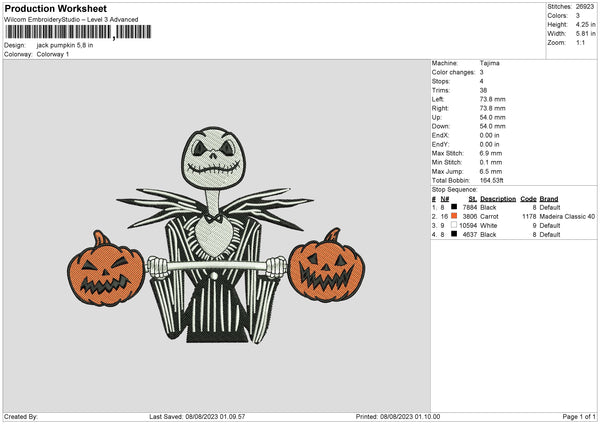Viewport: 600px width, 424px height.
Task: Click the White description in stop 3
Action: click(489, 226)
